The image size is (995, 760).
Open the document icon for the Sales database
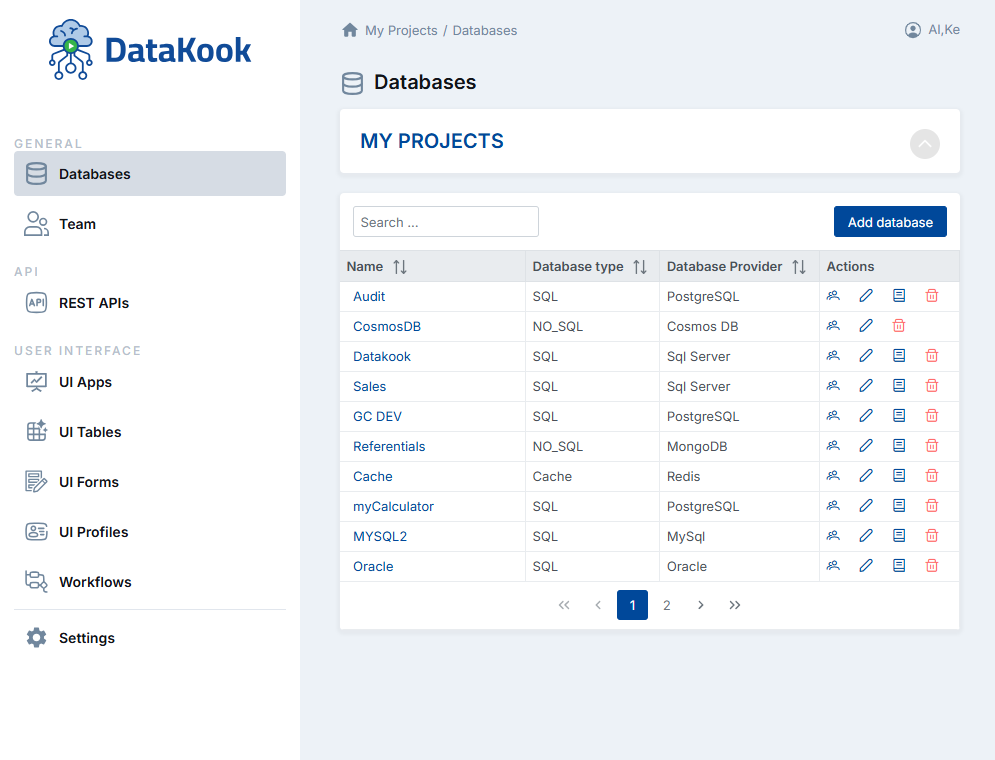898,385
